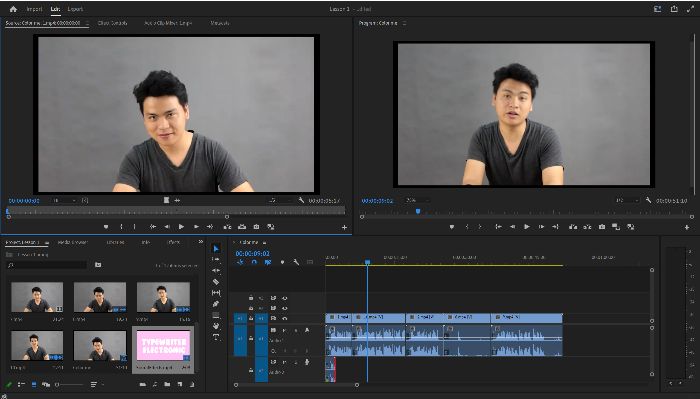
Task: Open the Program monitor panel menu
Action: pyautogui.click(x=404, y=23)
